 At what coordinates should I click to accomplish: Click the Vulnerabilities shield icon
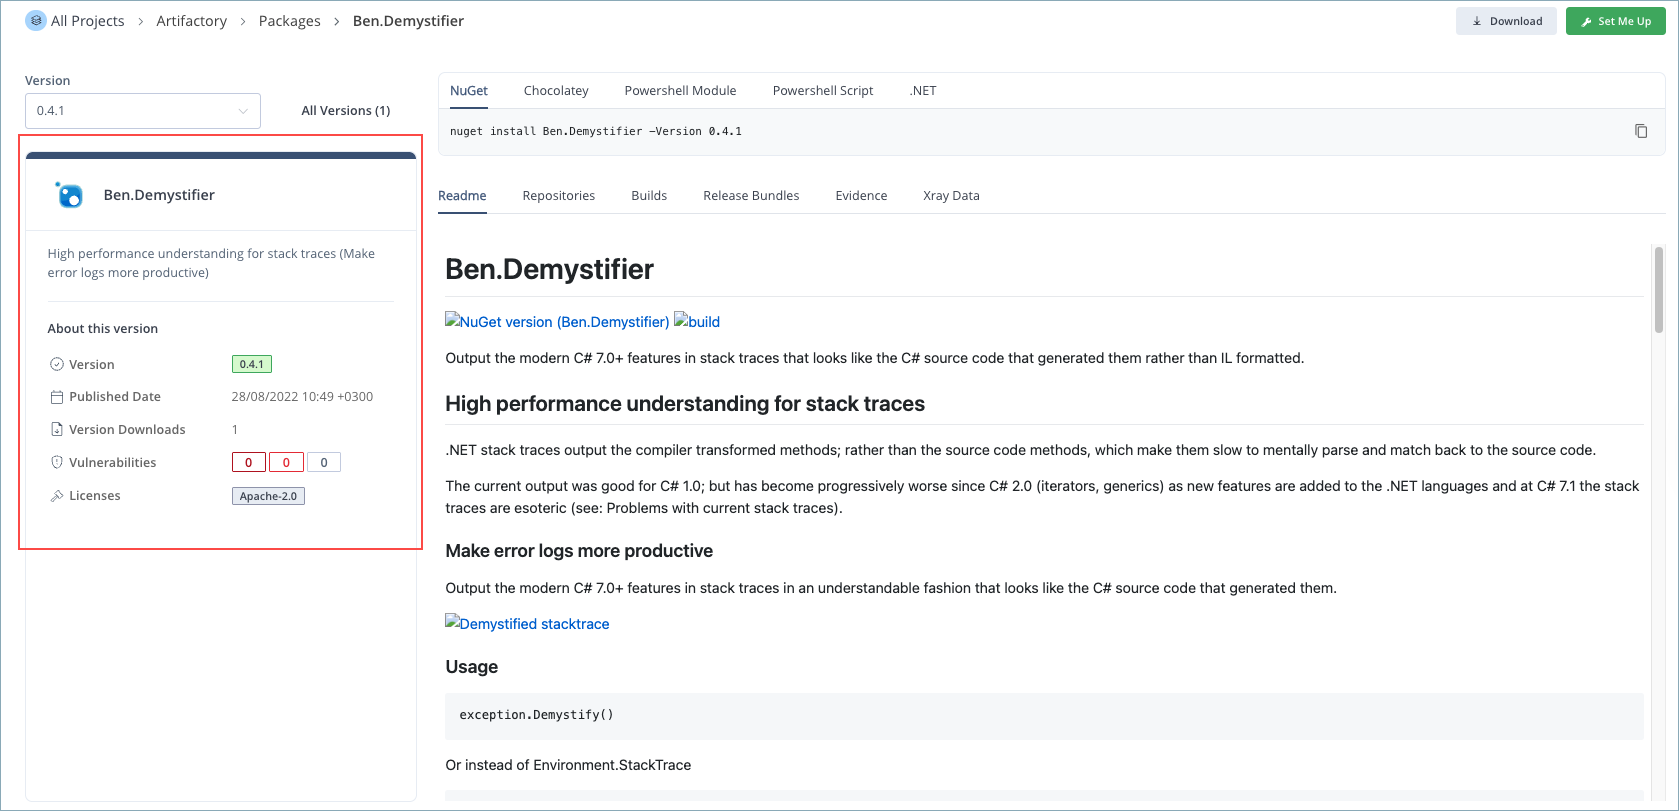[x=57, y=462]
